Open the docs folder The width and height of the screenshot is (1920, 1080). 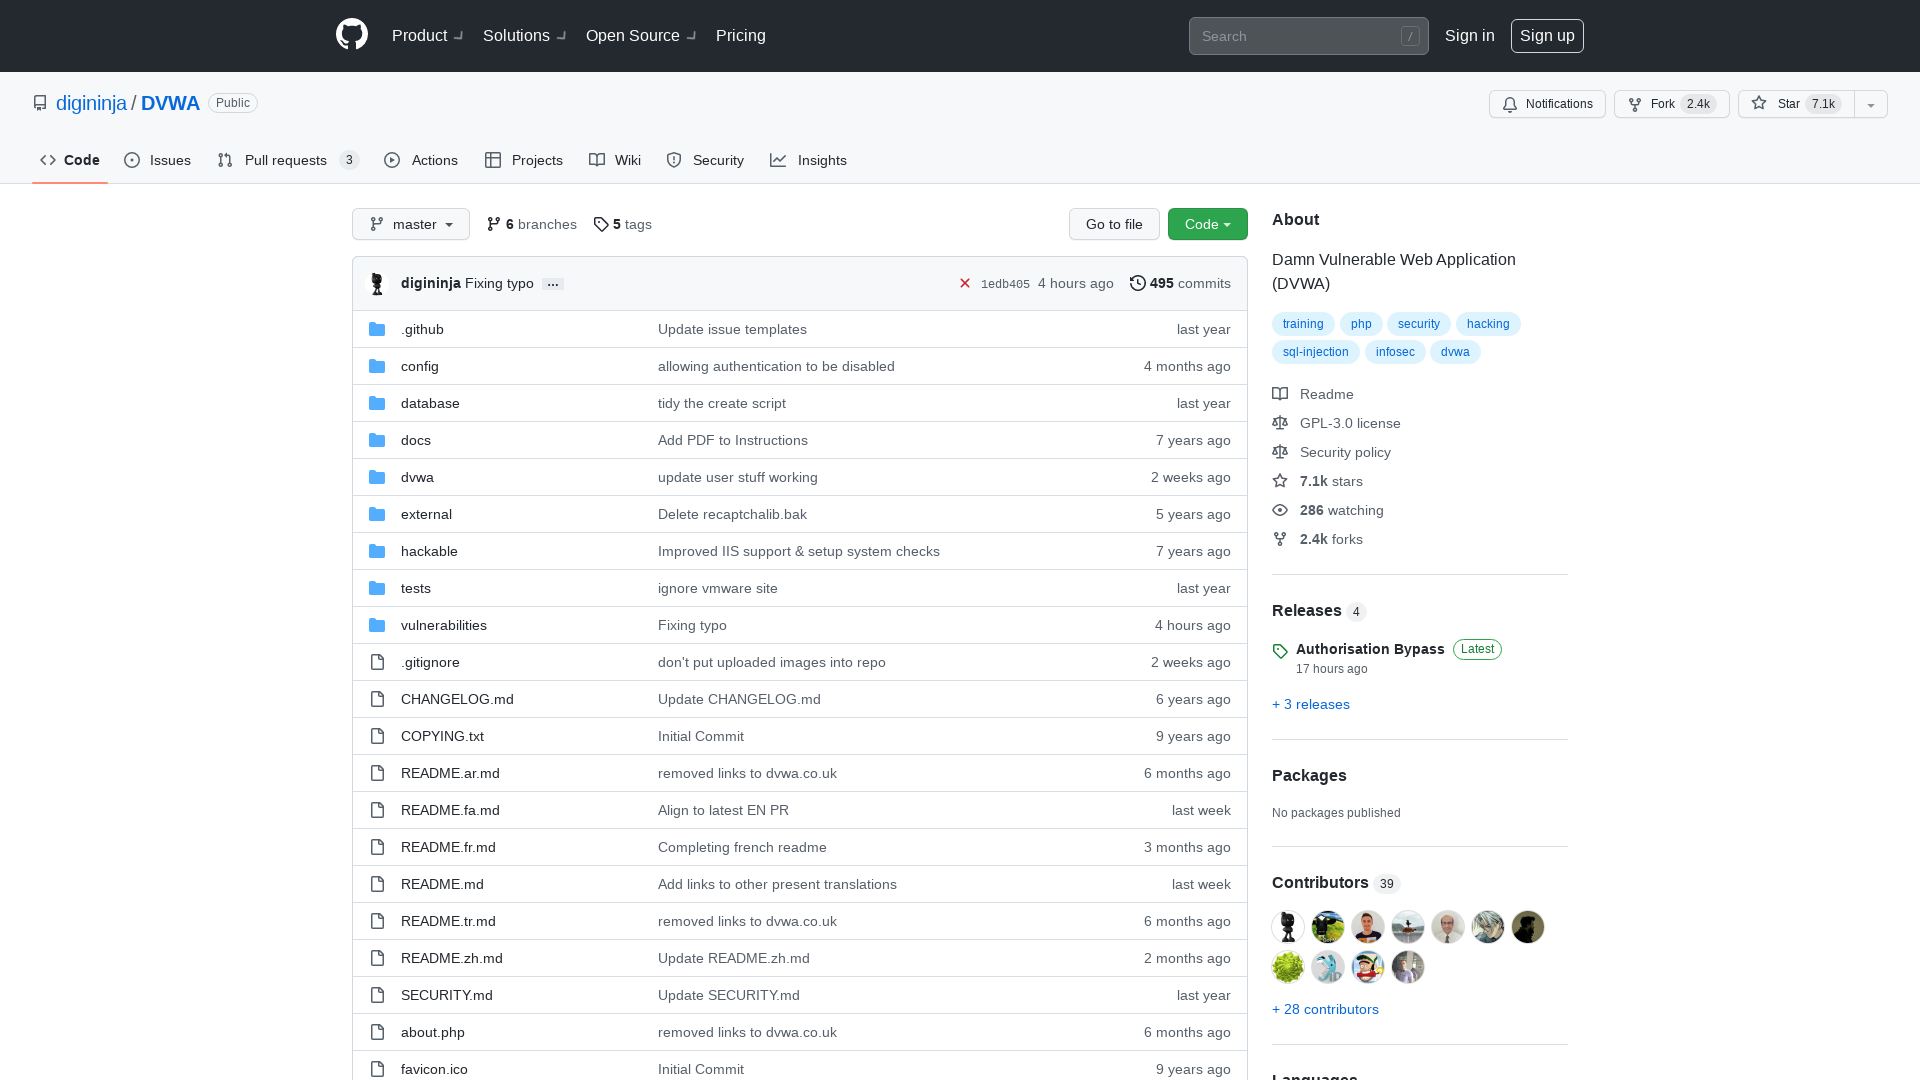[x=416, y=440]
